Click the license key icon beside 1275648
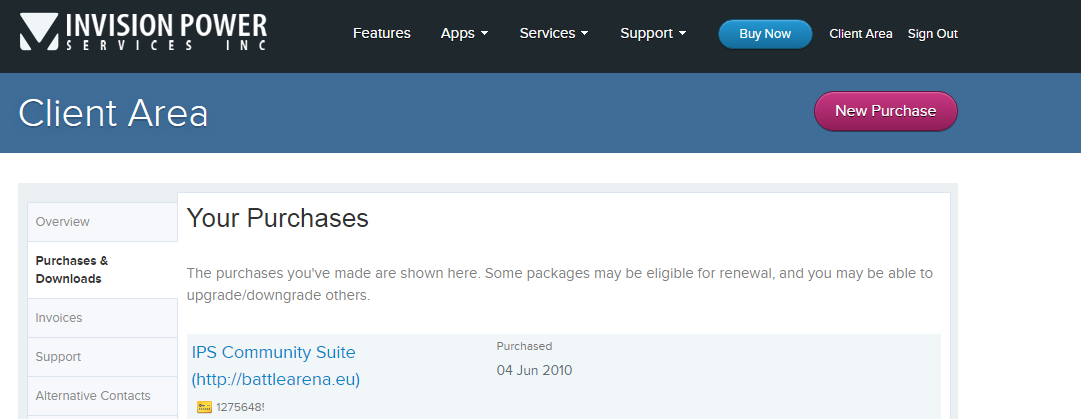Image resolution: width=1081 pixels, height=419 pixels. click(x=204, y=407)
